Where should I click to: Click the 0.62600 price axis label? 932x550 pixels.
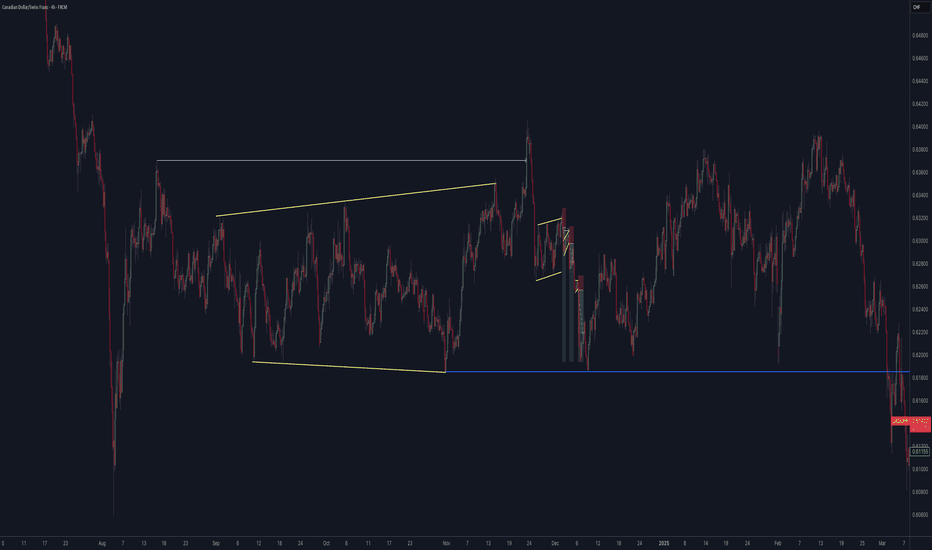pyautogui.click(x=920, y=287)
